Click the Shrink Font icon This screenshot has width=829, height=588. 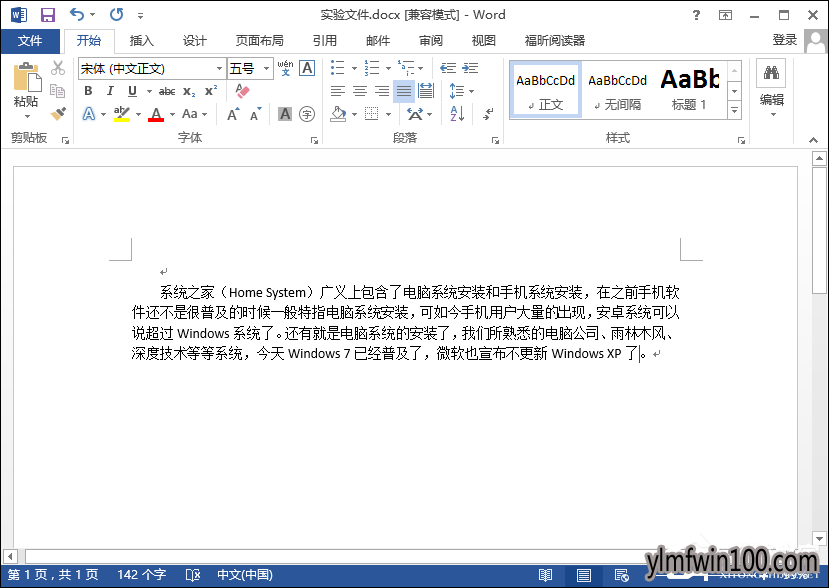tap(256, 114)
